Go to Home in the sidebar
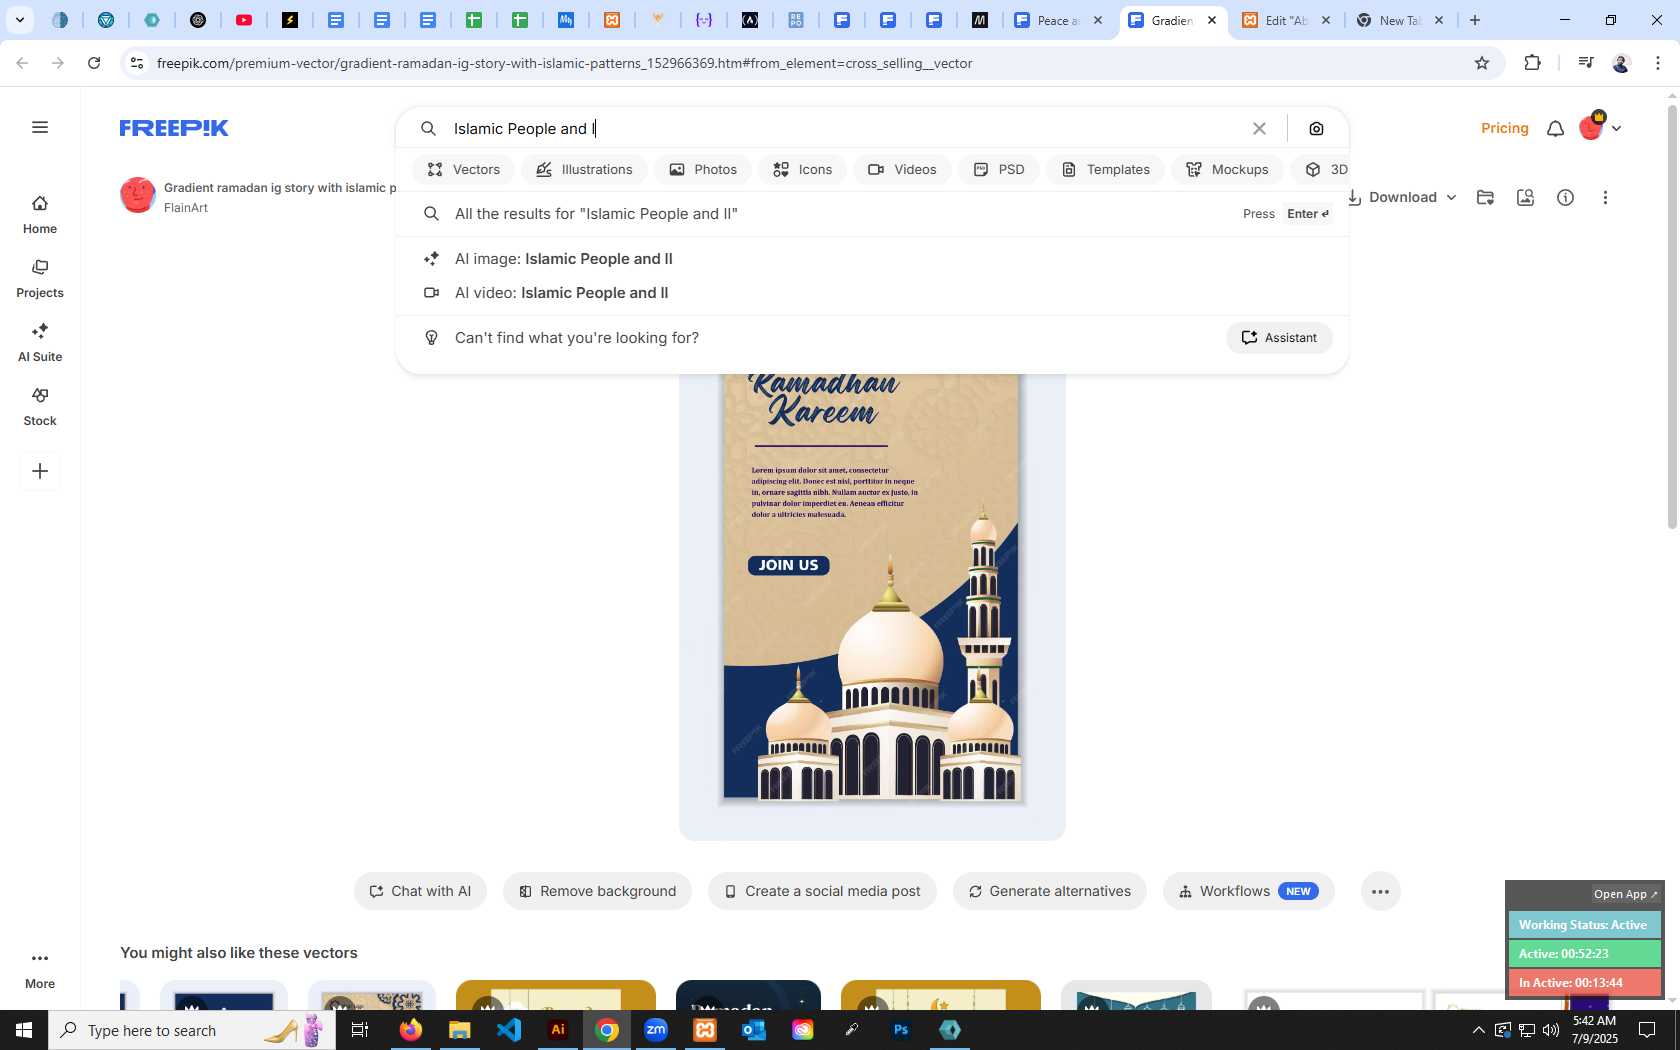Image resolution: width=1680 pixels, height=1050 pixels. [x=40, y=215]
